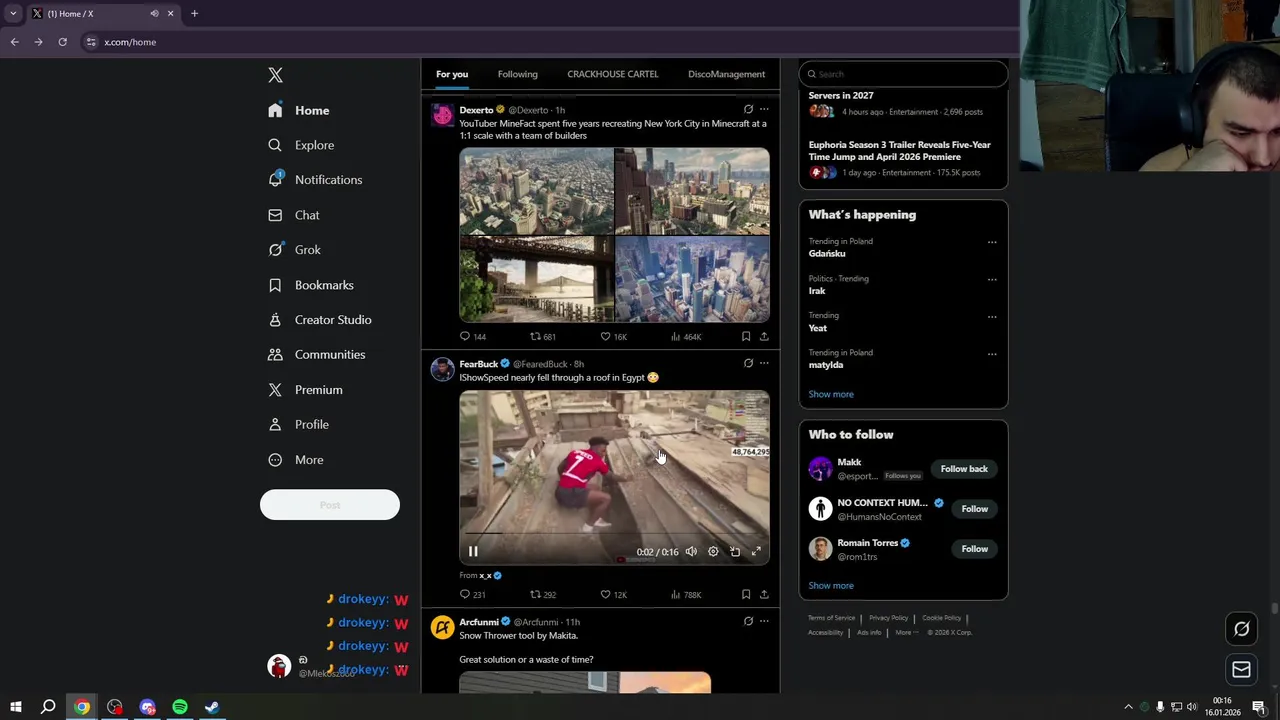Open the X logo home link
This screenshot has width=1280, height=720.
[275, 75]
